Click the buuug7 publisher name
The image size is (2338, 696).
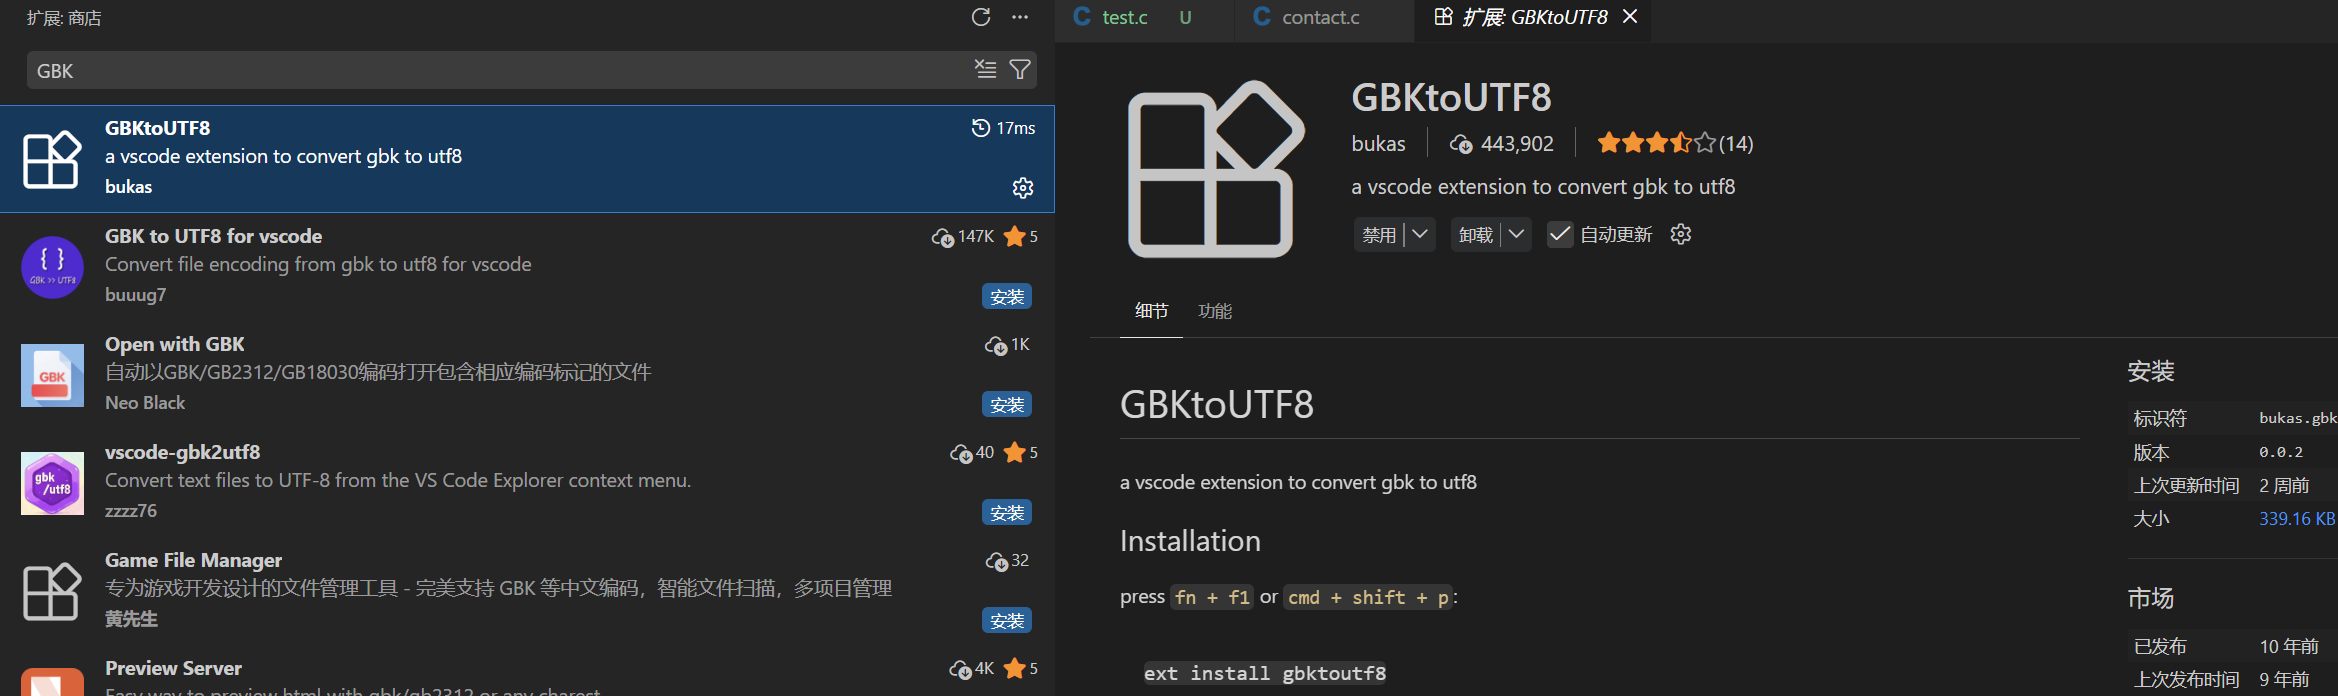click(x=136, y=295)
